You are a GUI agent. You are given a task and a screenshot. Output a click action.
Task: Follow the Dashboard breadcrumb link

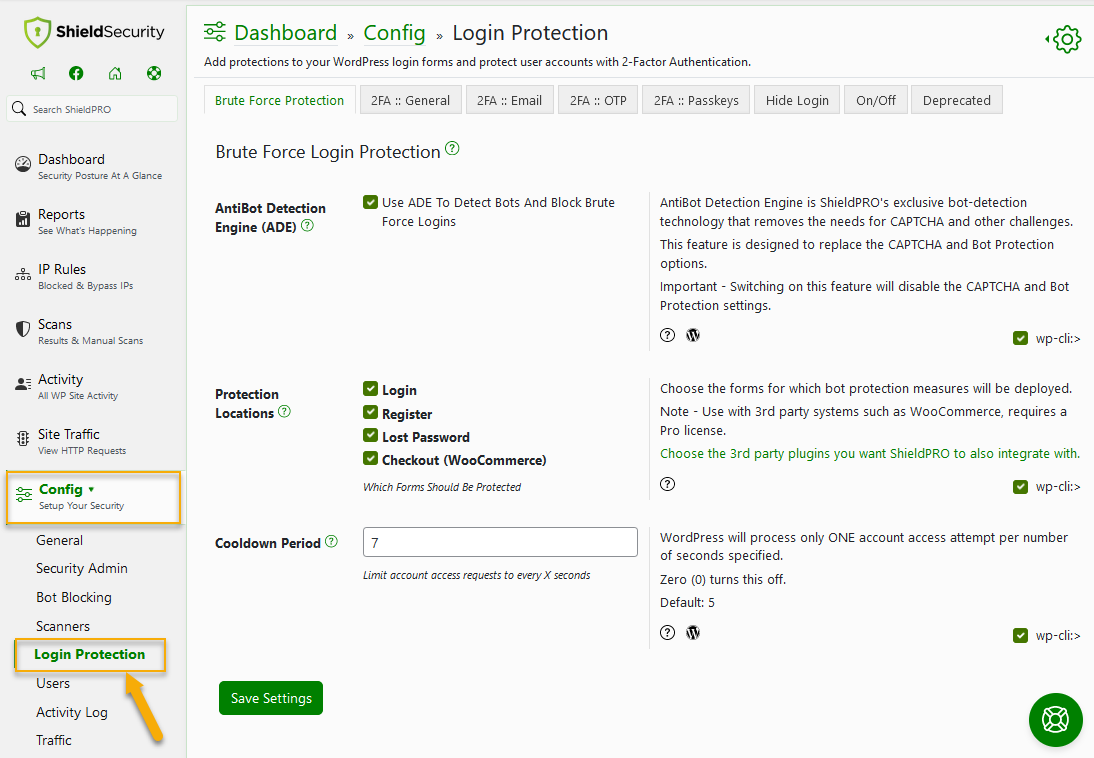[285, 33]
